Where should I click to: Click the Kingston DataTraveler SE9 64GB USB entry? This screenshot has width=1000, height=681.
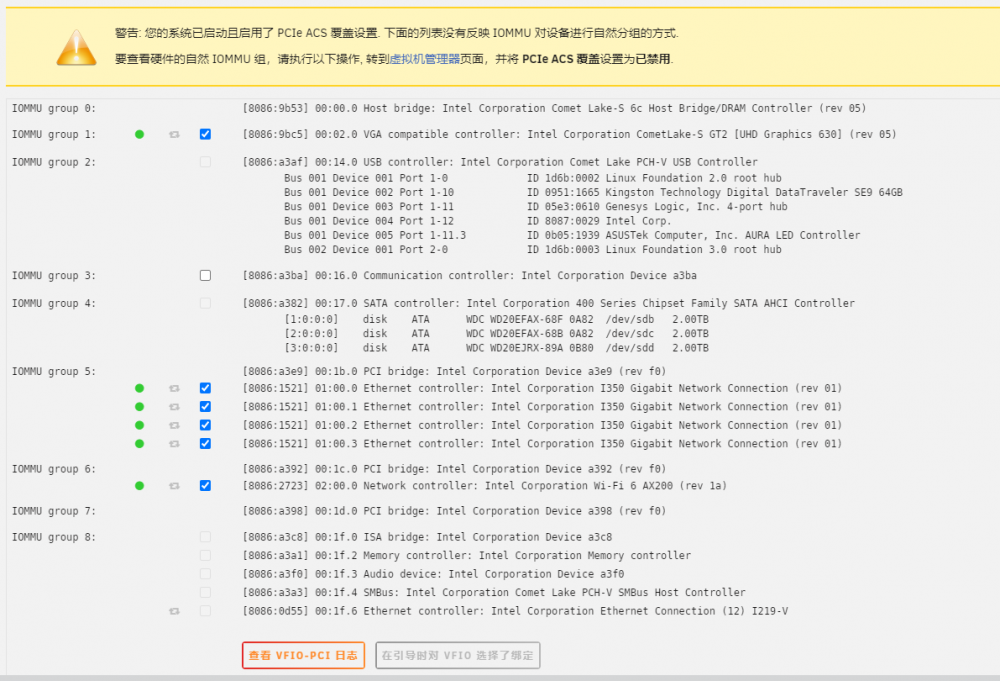tap(593, 193)
